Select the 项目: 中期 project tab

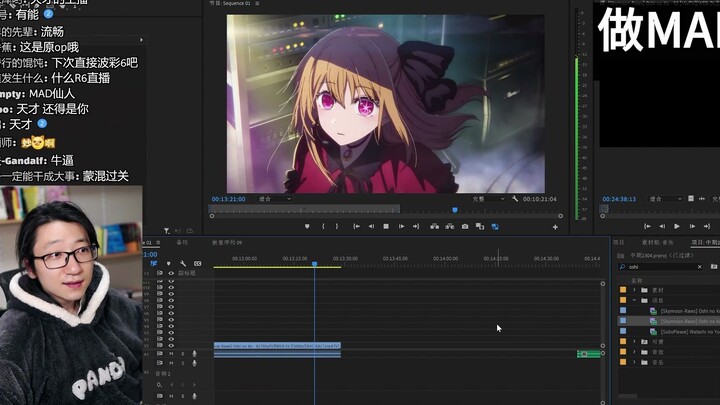point(705,242)
